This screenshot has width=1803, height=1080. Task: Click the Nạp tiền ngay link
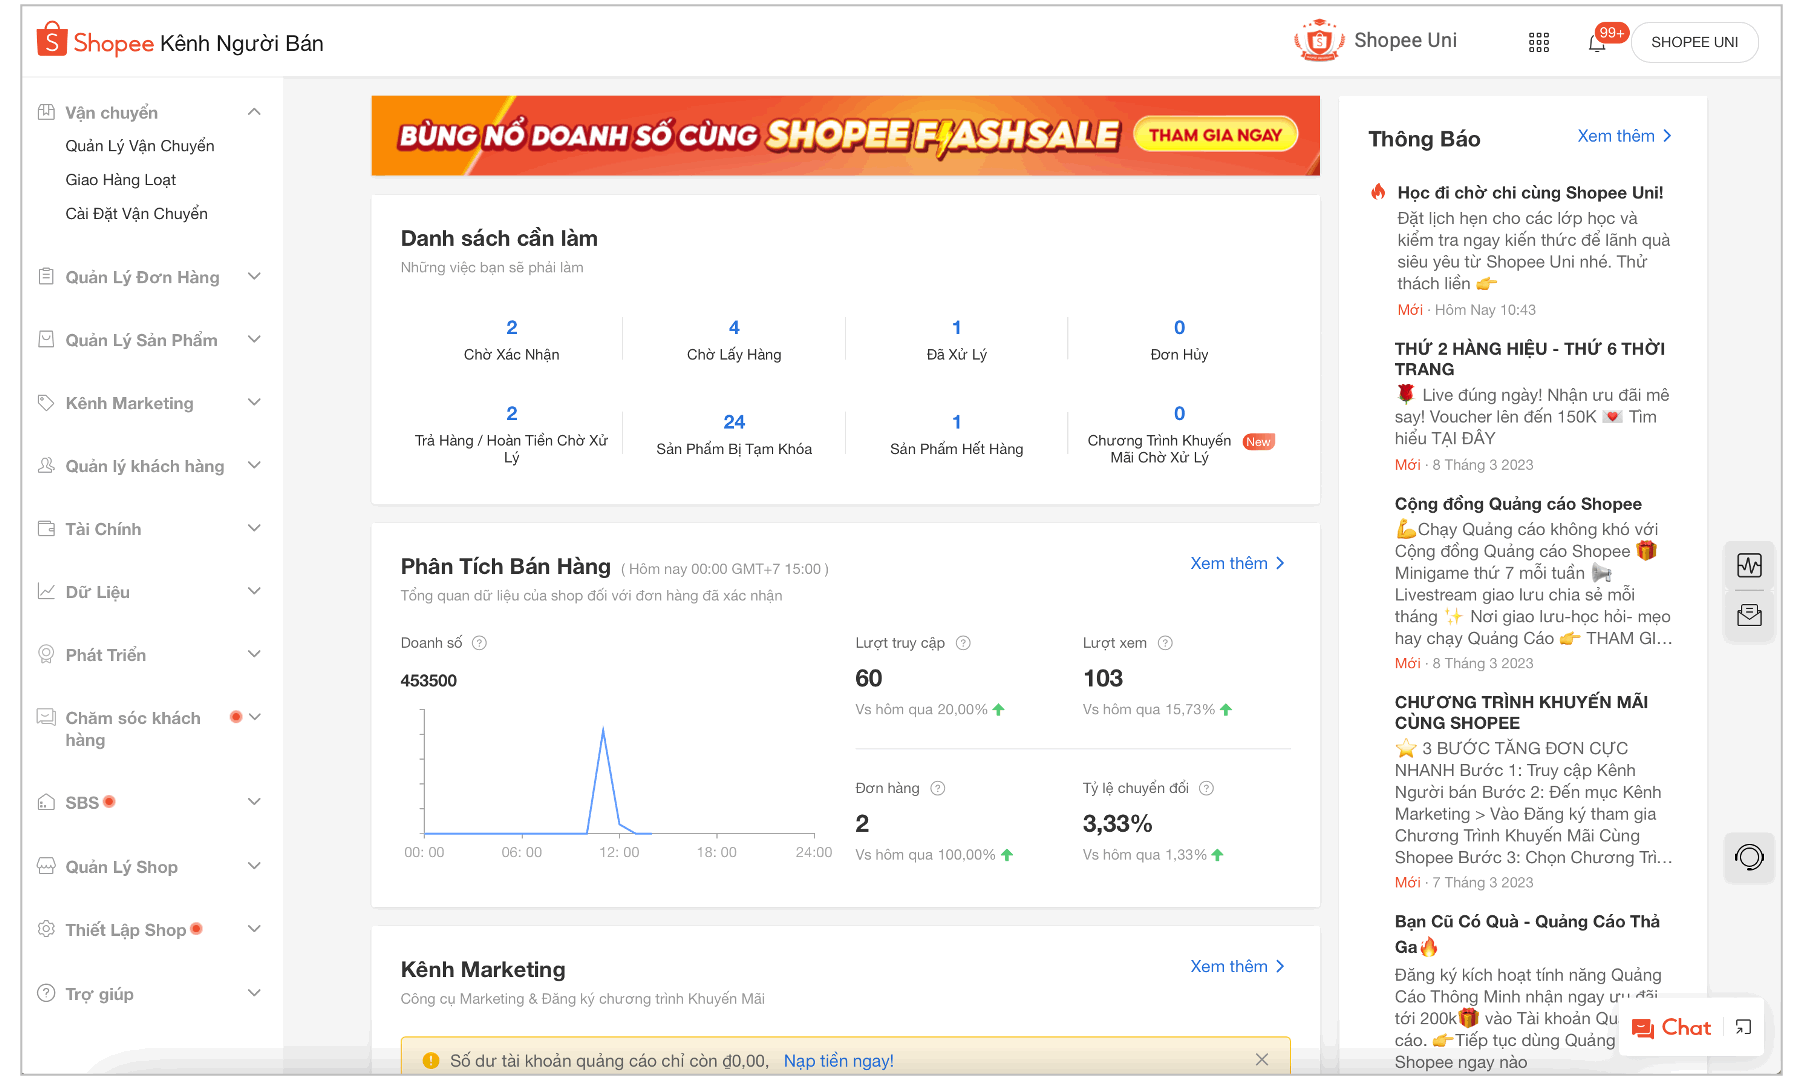click(838, 1060)
